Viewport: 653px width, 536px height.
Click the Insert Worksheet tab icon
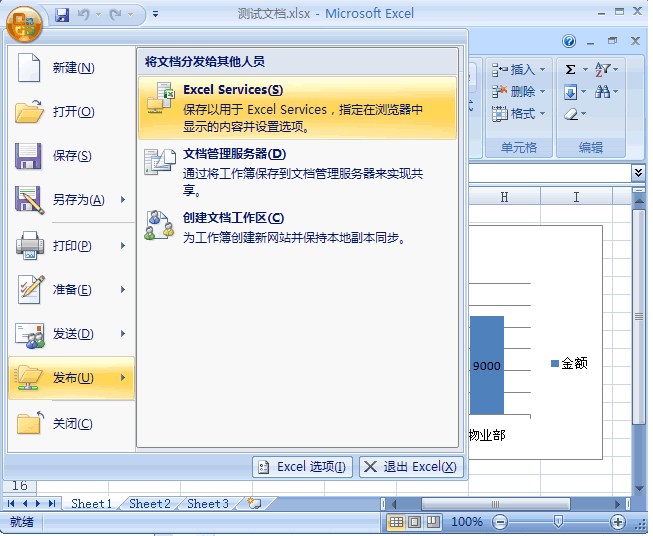click(x=254, y=503)
